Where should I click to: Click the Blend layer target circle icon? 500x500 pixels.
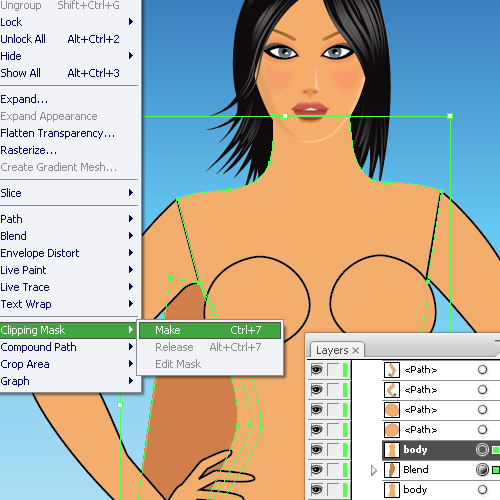482,470
